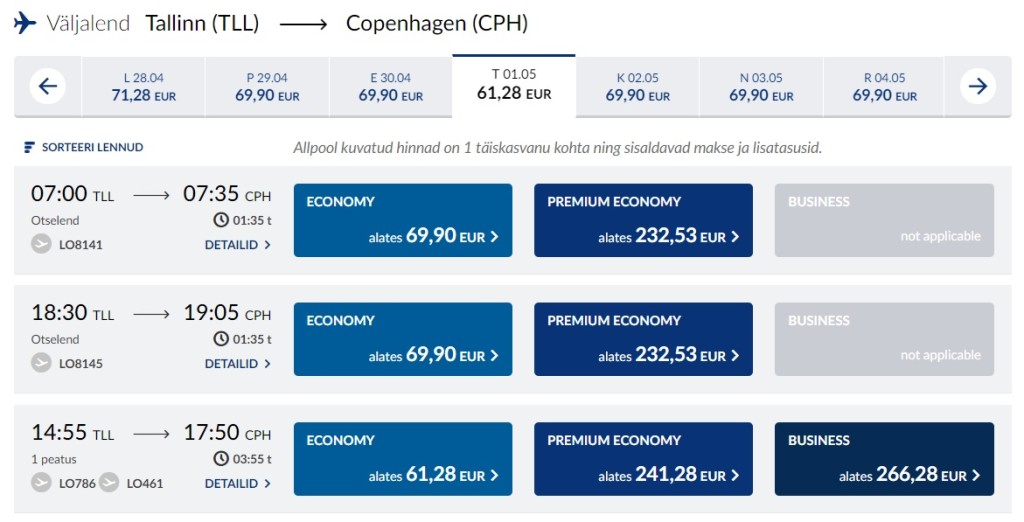Screen dimensions: 1024x522
Task: Click the airline logo next to LO8141
Action: pos(41,244)
